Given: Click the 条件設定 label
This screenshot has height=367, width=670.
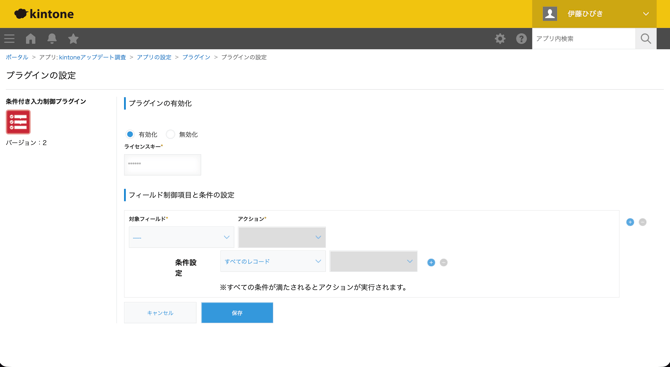Looking at the screenshot, I should (x=186, y=267).
